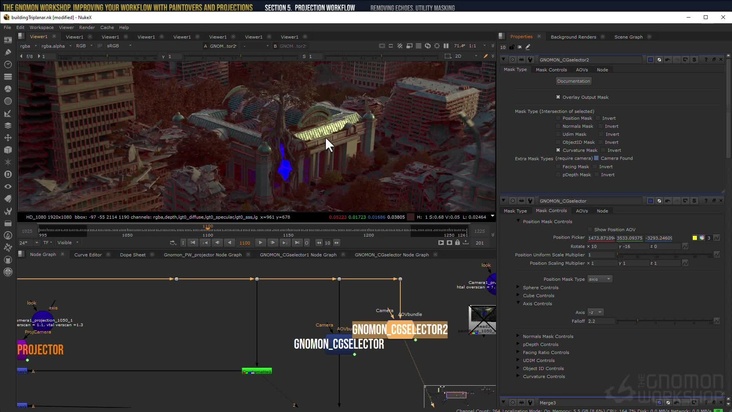Open the Filter nodes circle icon
732x412 pixels.
8,101
